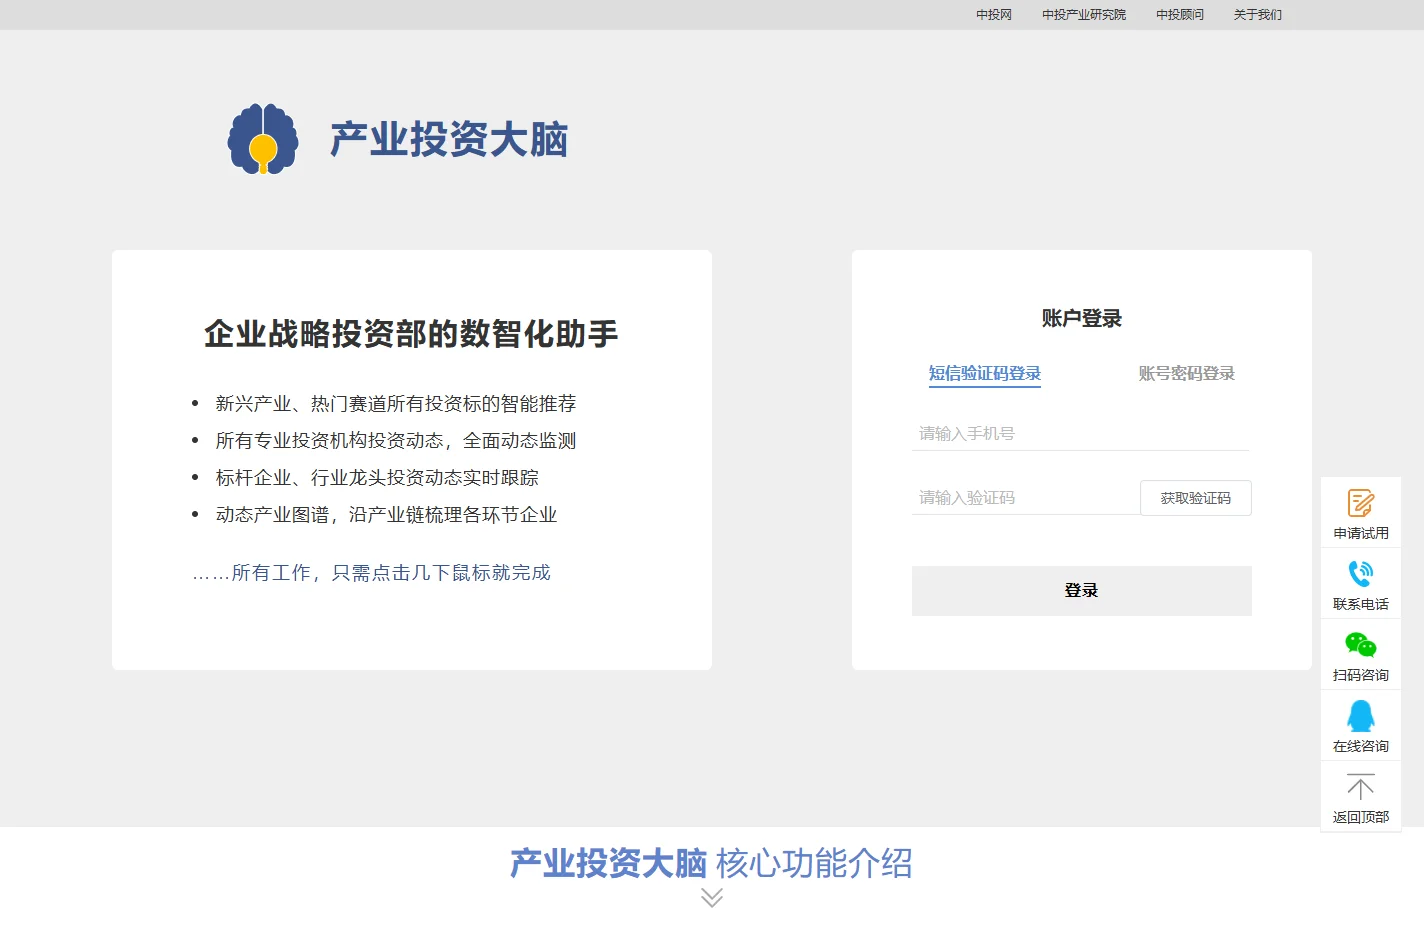Click the 联系电话 label in sidebar
The height and width of the screenshot is (933, 1424).
[x=1361, y=604]
